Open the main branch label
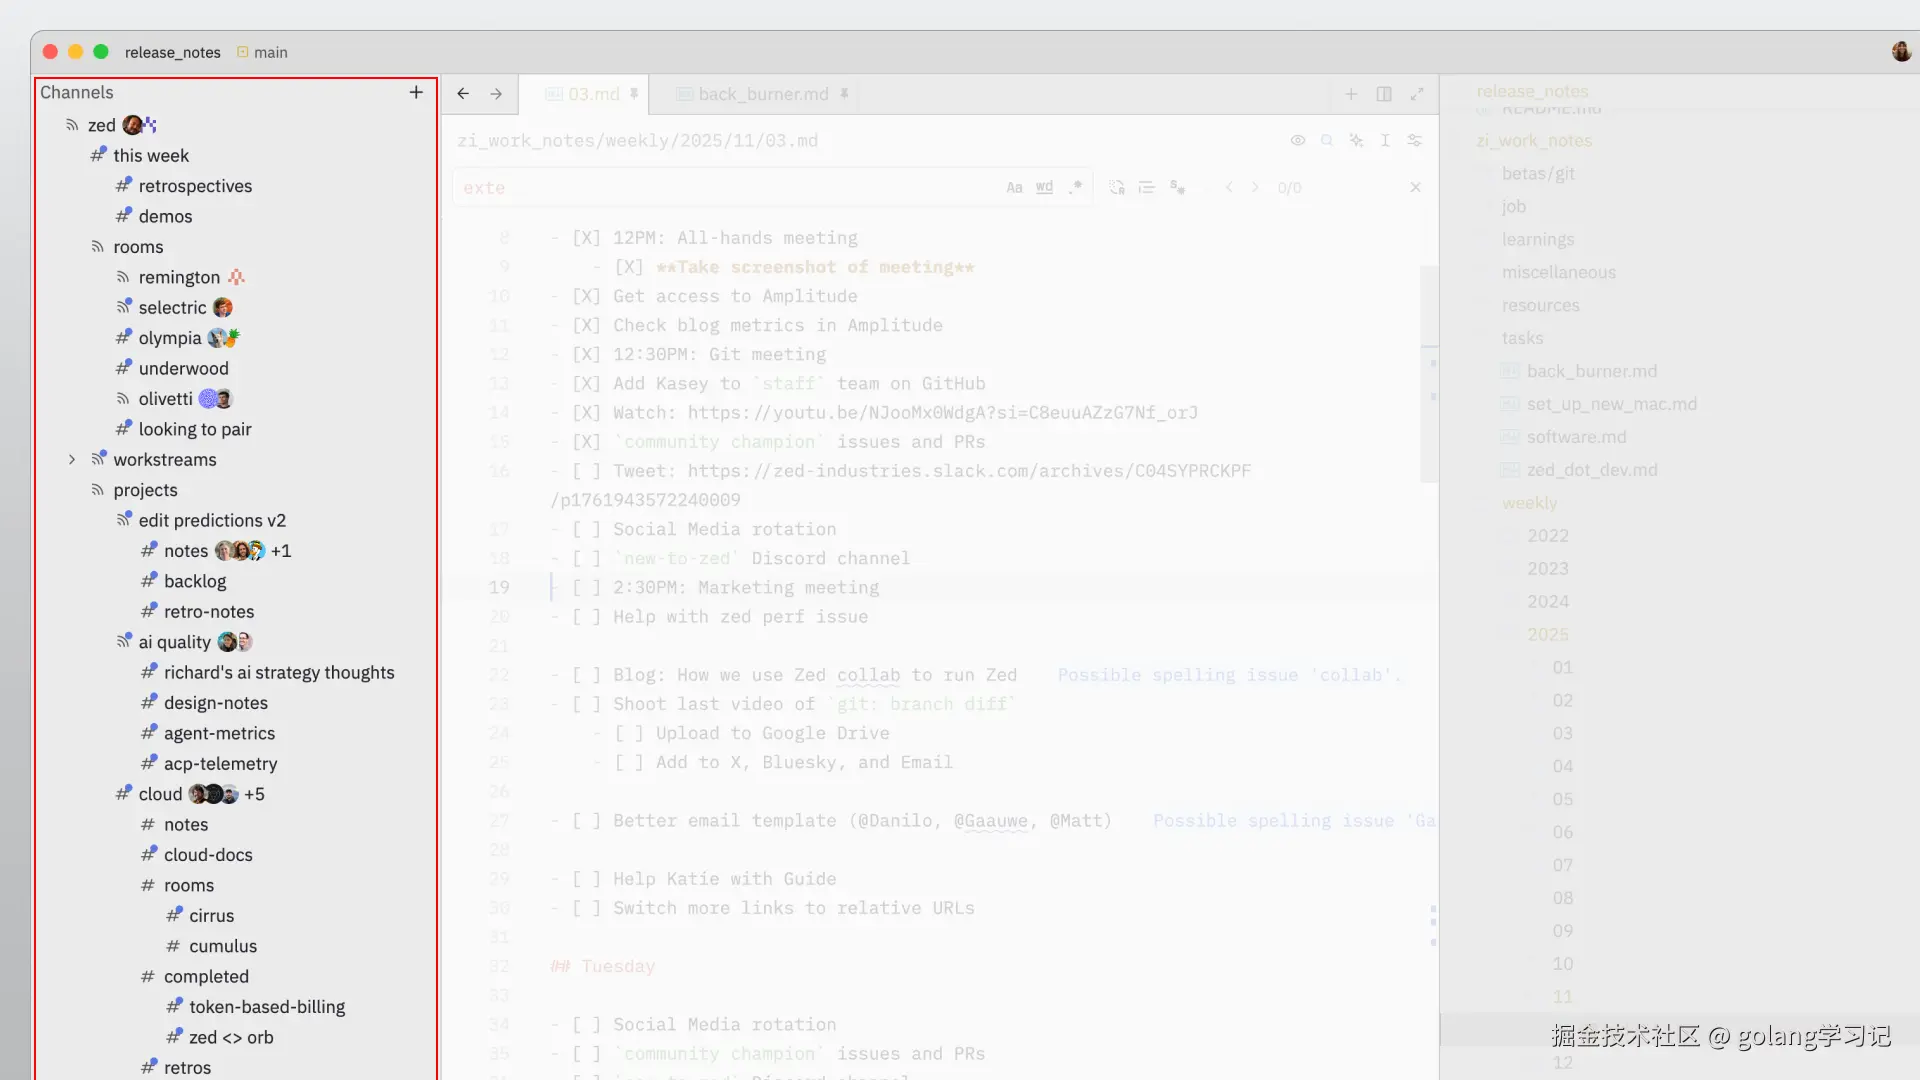Image resolution: width=1920 pixels, height=1080 pixels. 270,53
